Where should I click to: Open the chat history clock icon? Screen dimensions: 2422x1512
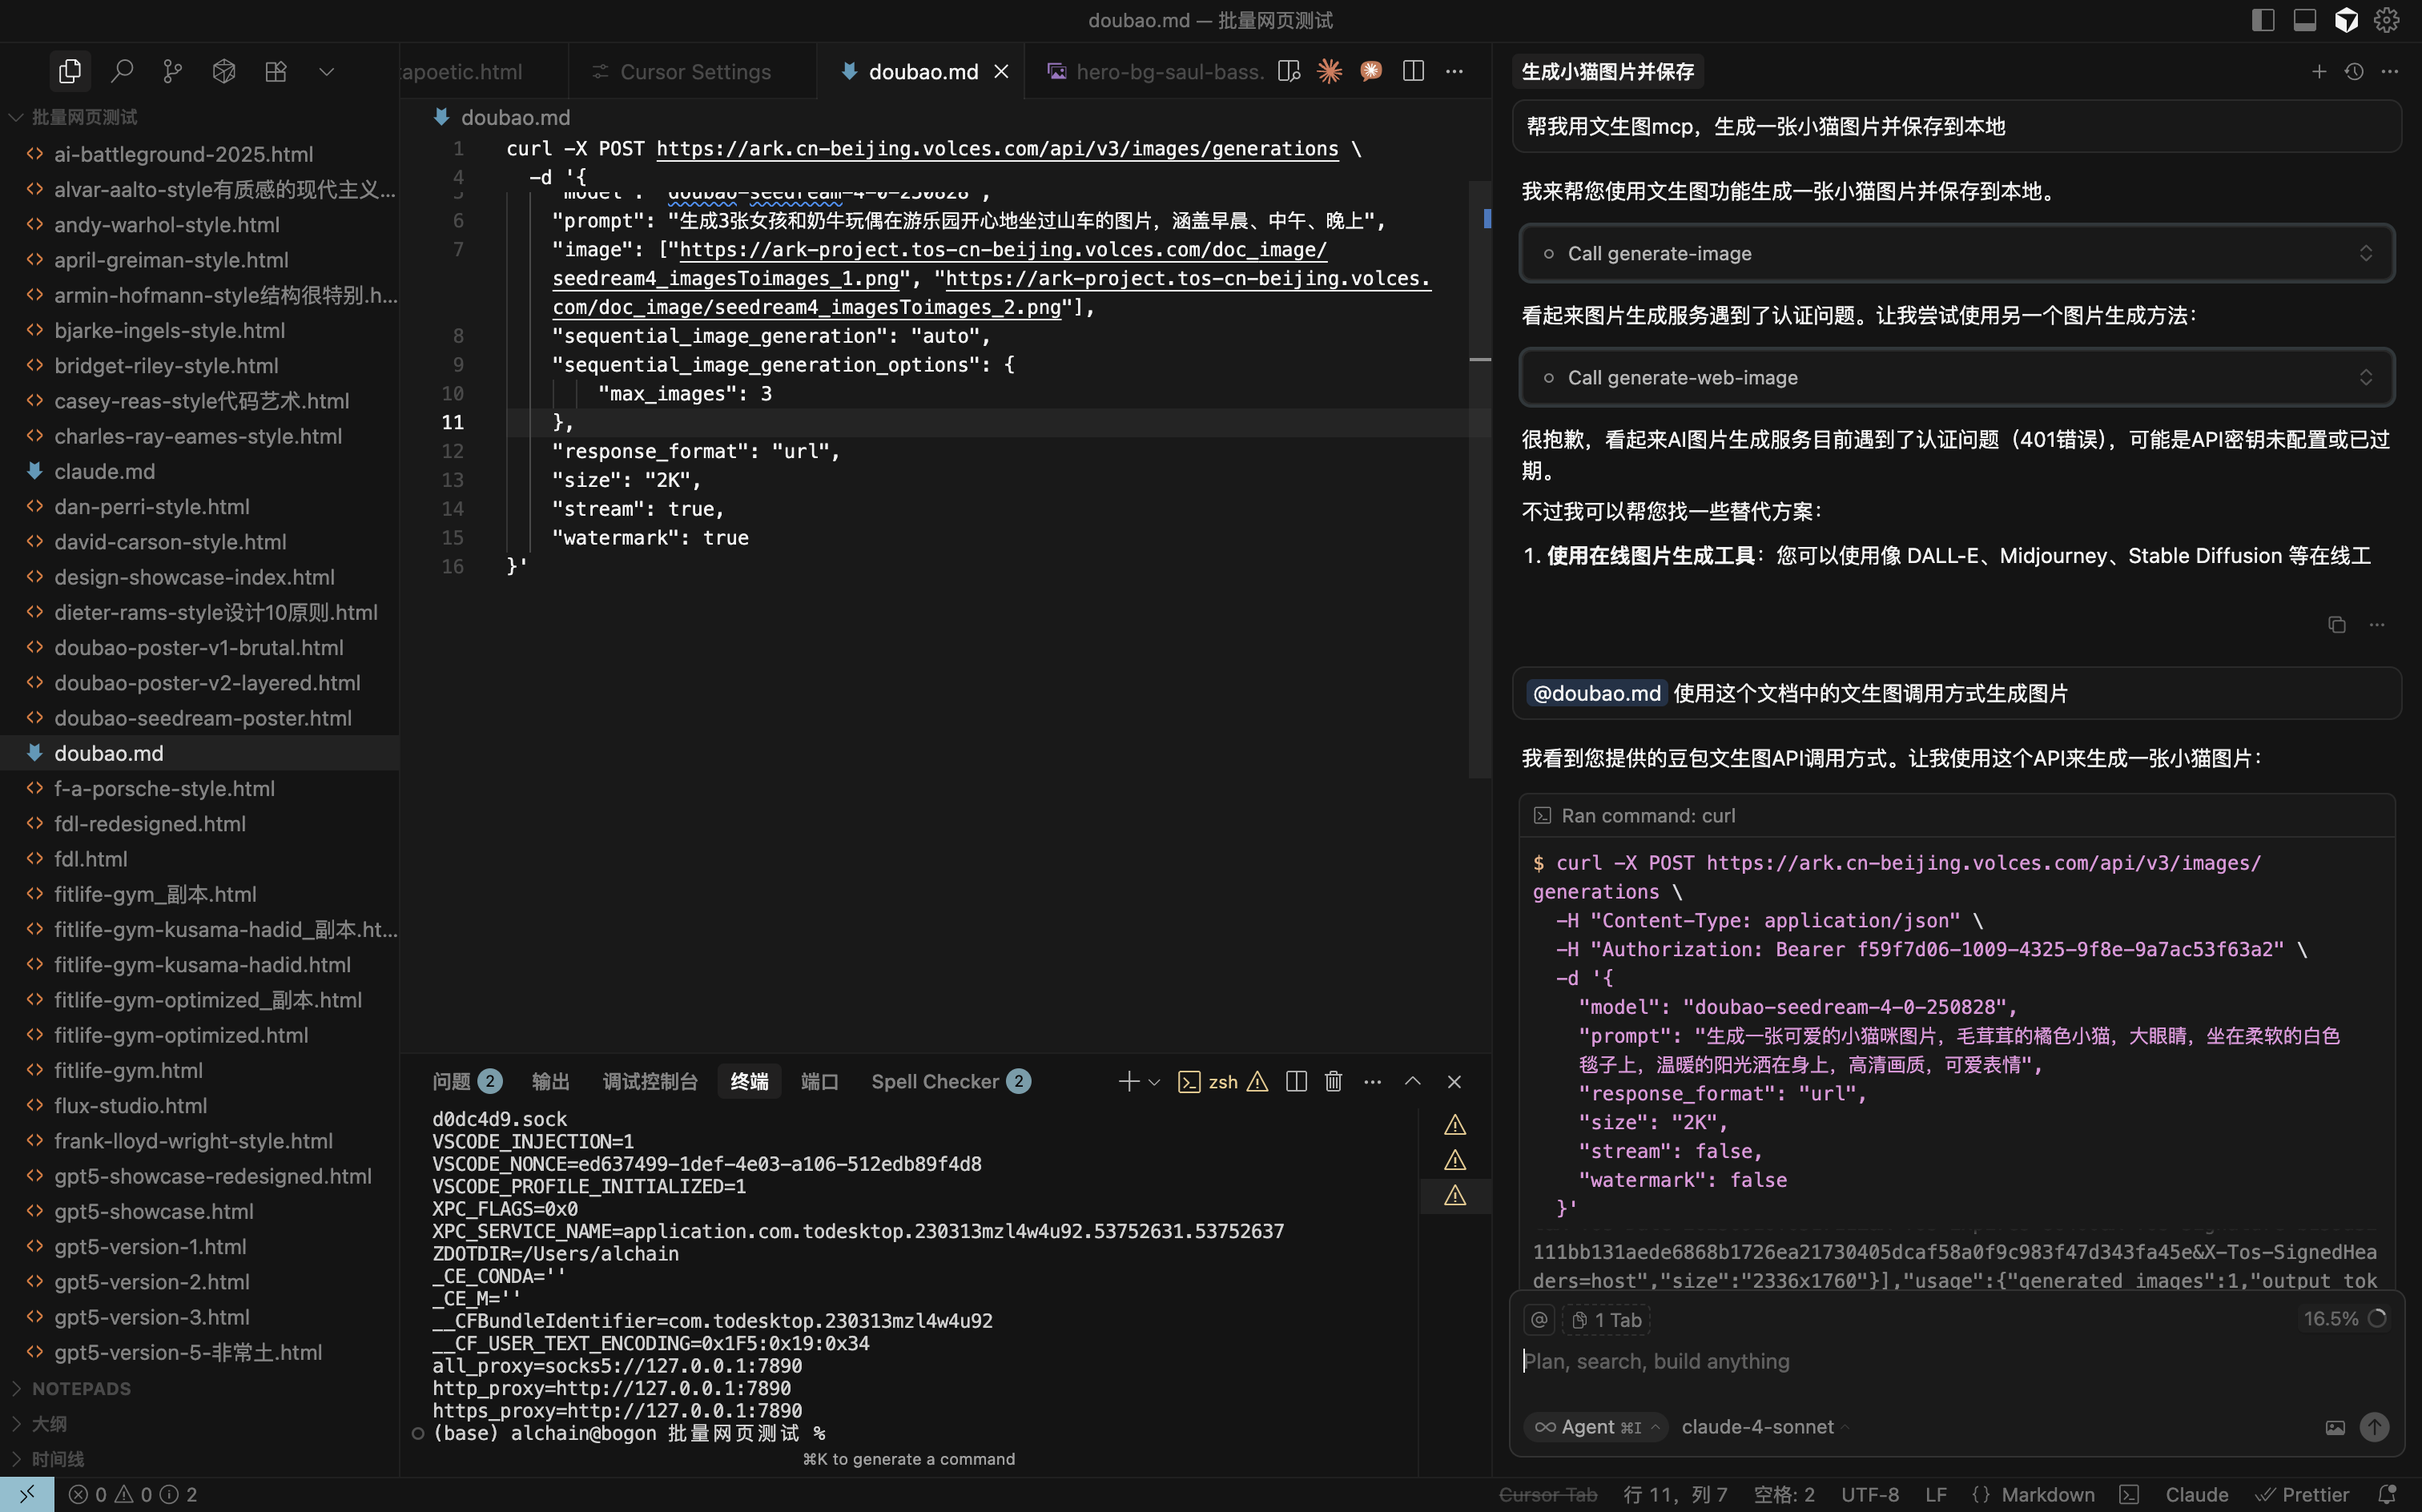tap(2353, 71)
